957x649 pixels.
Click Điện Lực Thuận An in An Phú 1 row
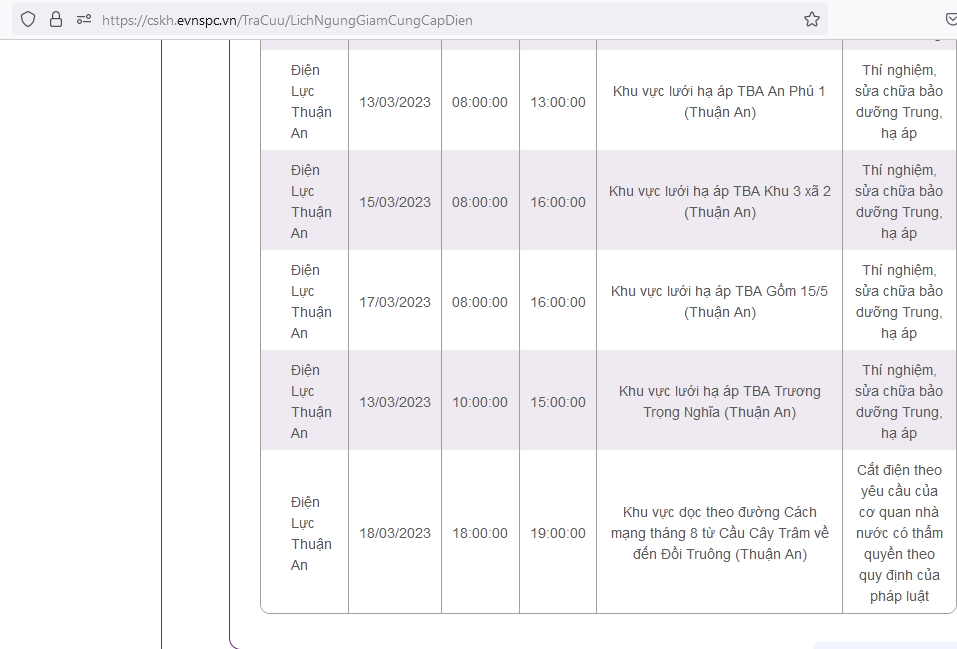(311, 102)
